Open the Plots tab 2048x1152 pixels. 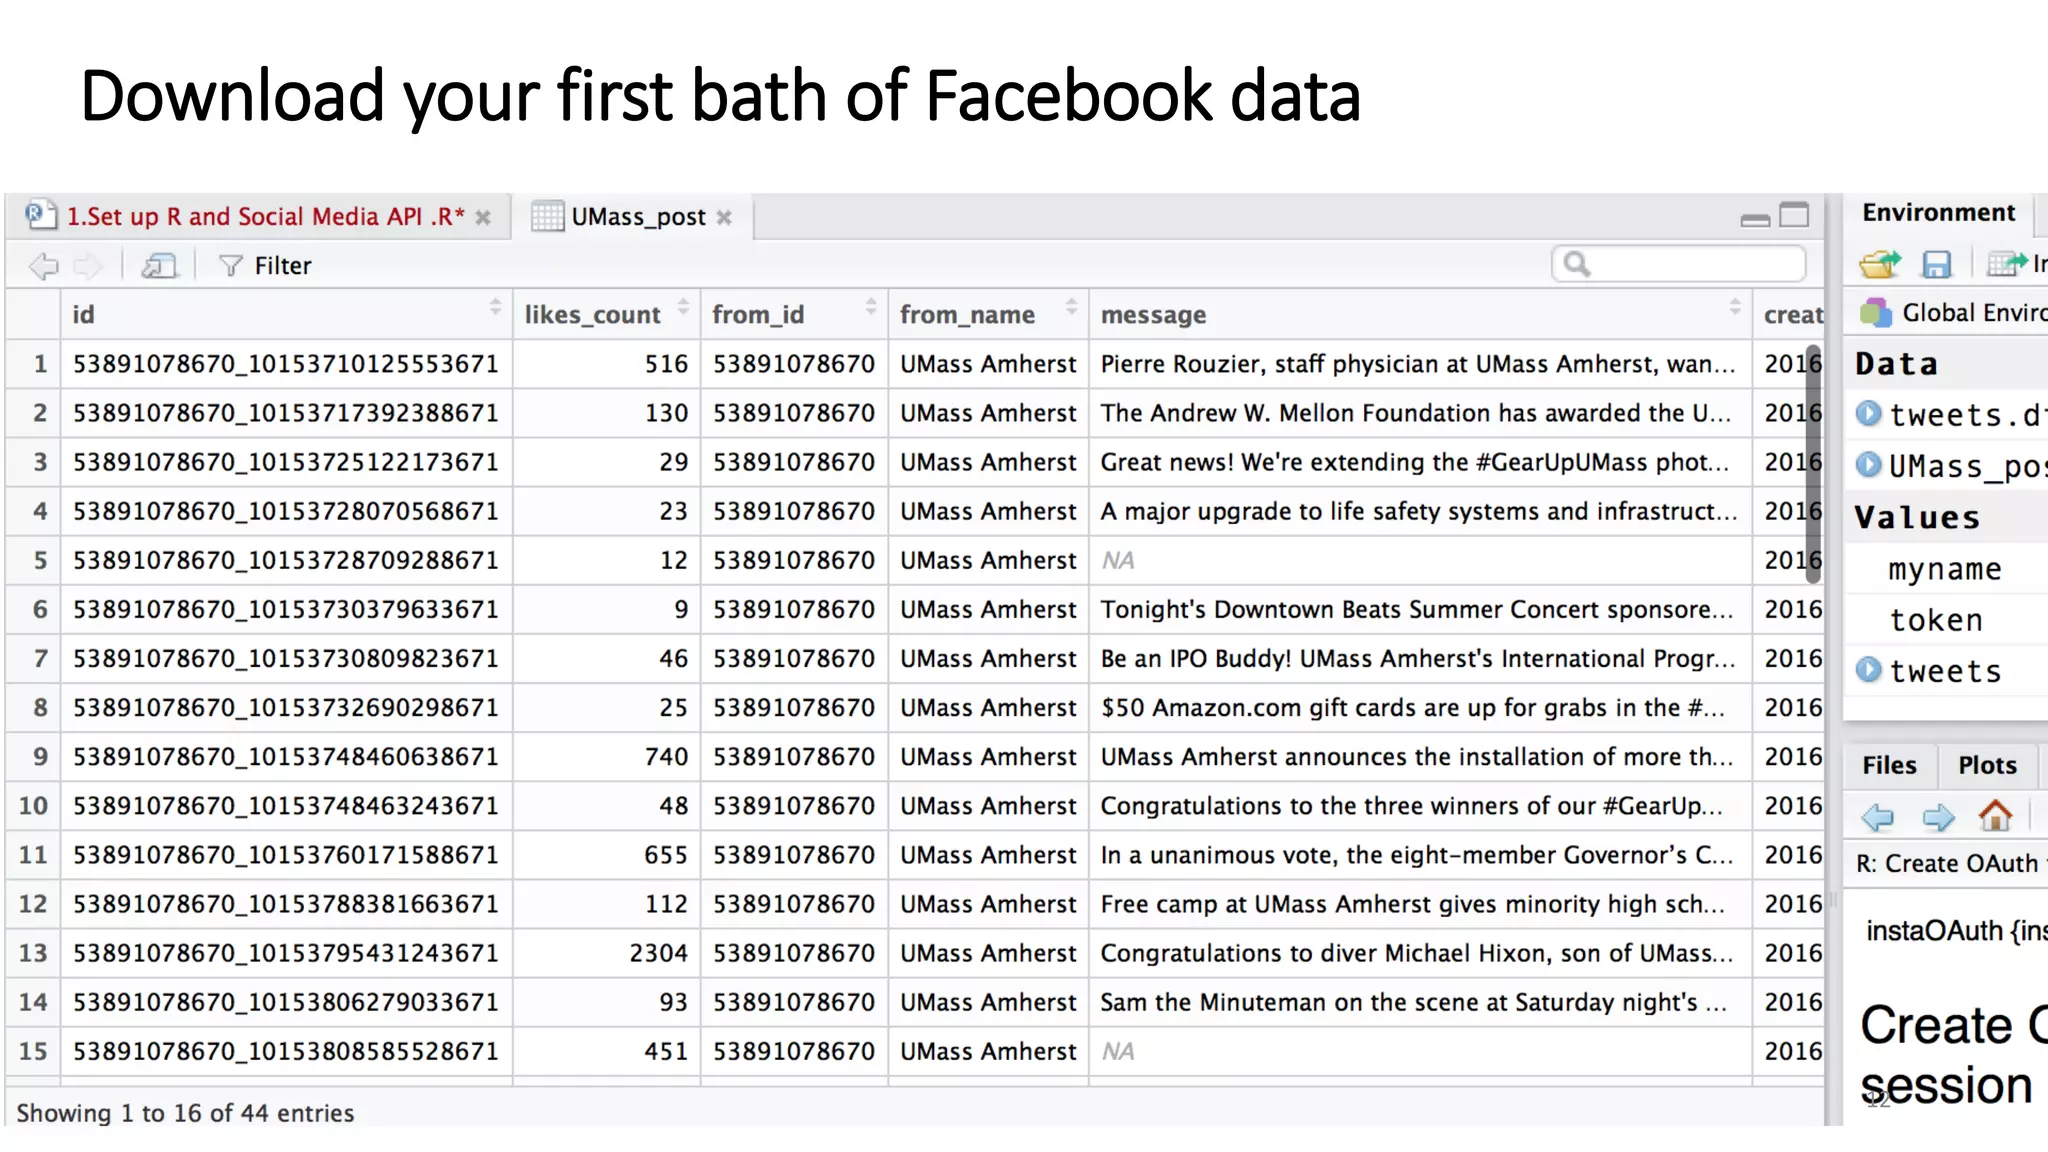1987,765
